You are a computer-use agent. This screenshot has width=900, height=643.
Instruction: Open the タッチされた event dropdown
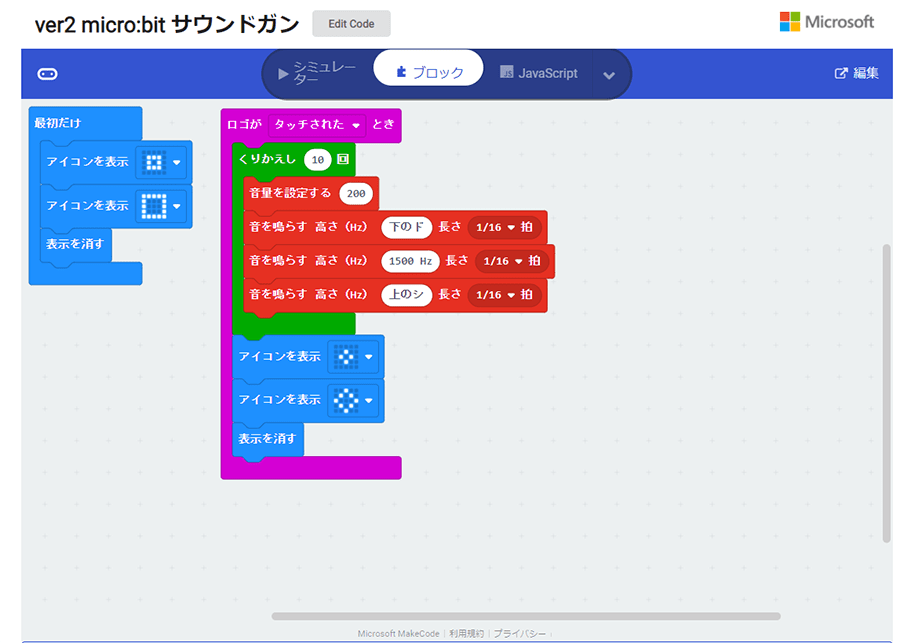[317, 125]
